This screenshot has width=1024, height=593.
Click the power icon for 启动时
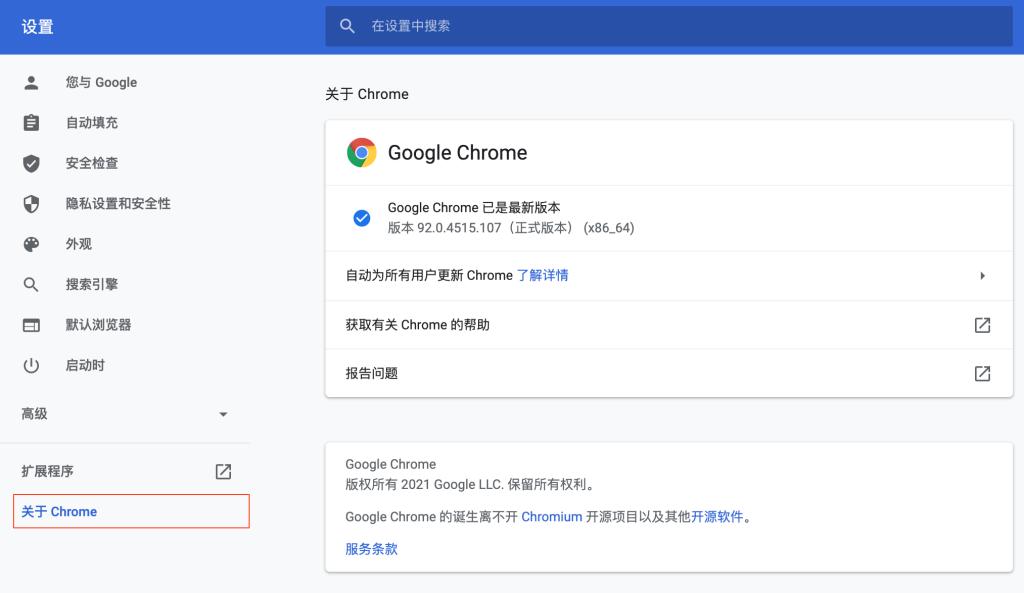tap(31, 366)
